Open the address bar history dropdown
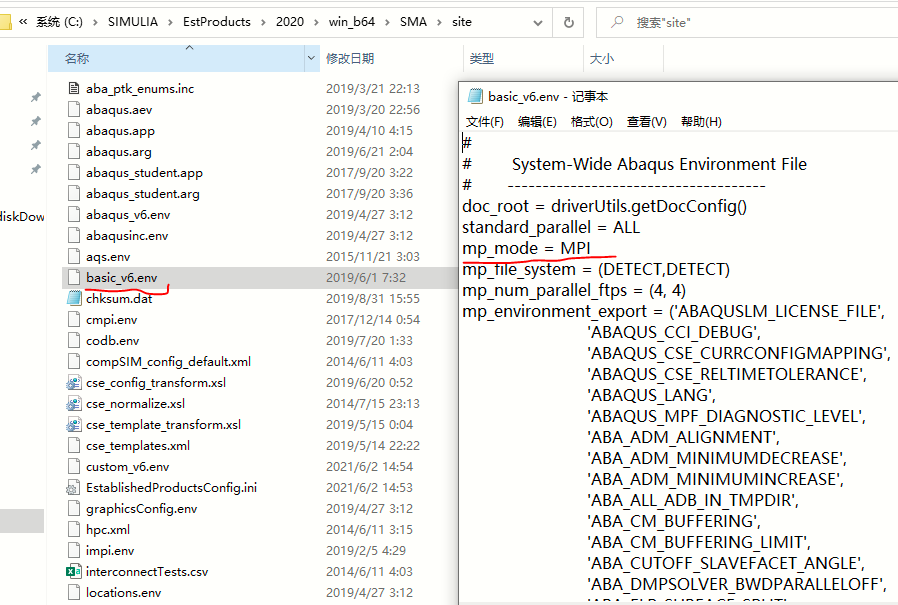This screenshot has width=898, height=605. pyautogui.click(x=536, y=21)
